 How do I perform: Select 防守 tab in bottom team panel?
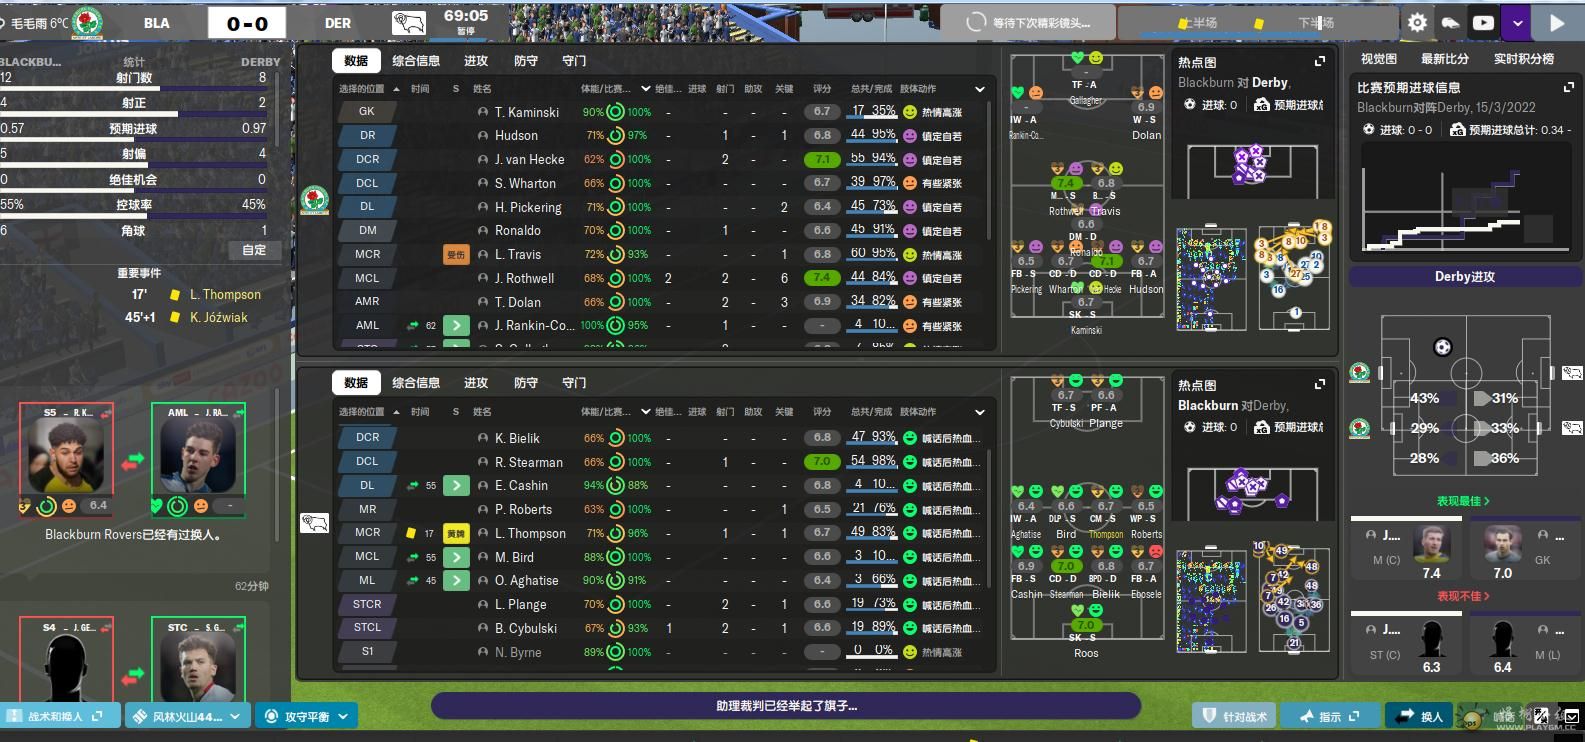click(526, 383)
